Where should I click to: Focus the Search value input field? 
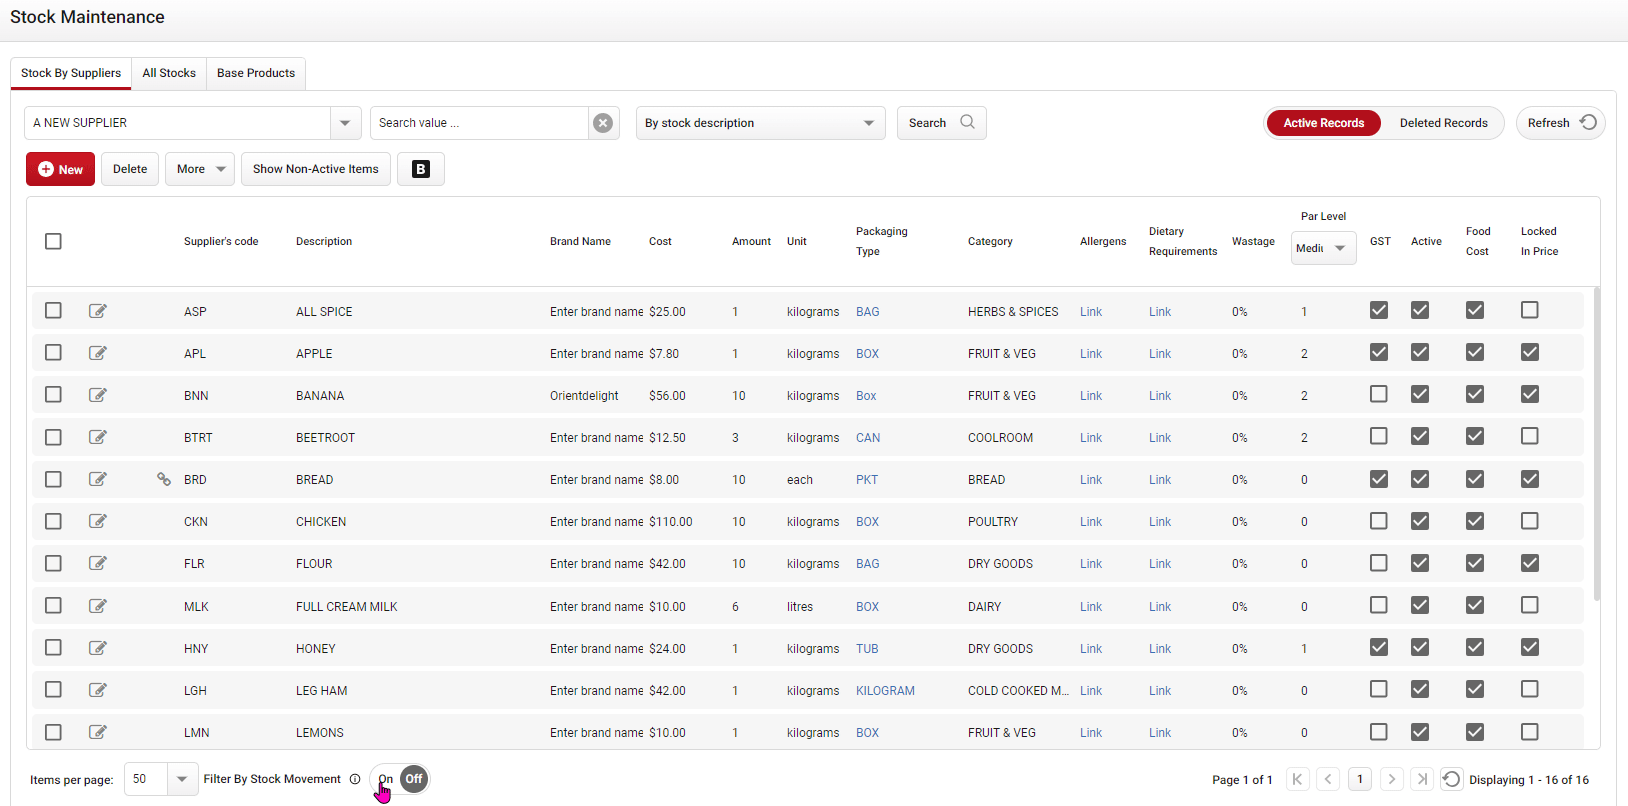(x=479, y=123)
